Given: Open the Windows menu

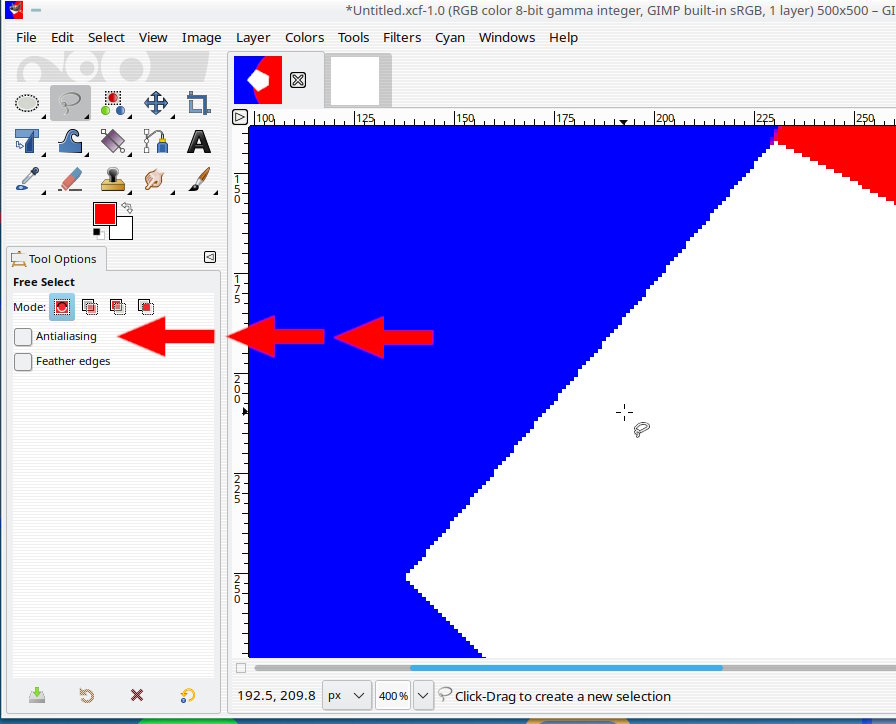Looking at the screenshot, I should [507, 38].
